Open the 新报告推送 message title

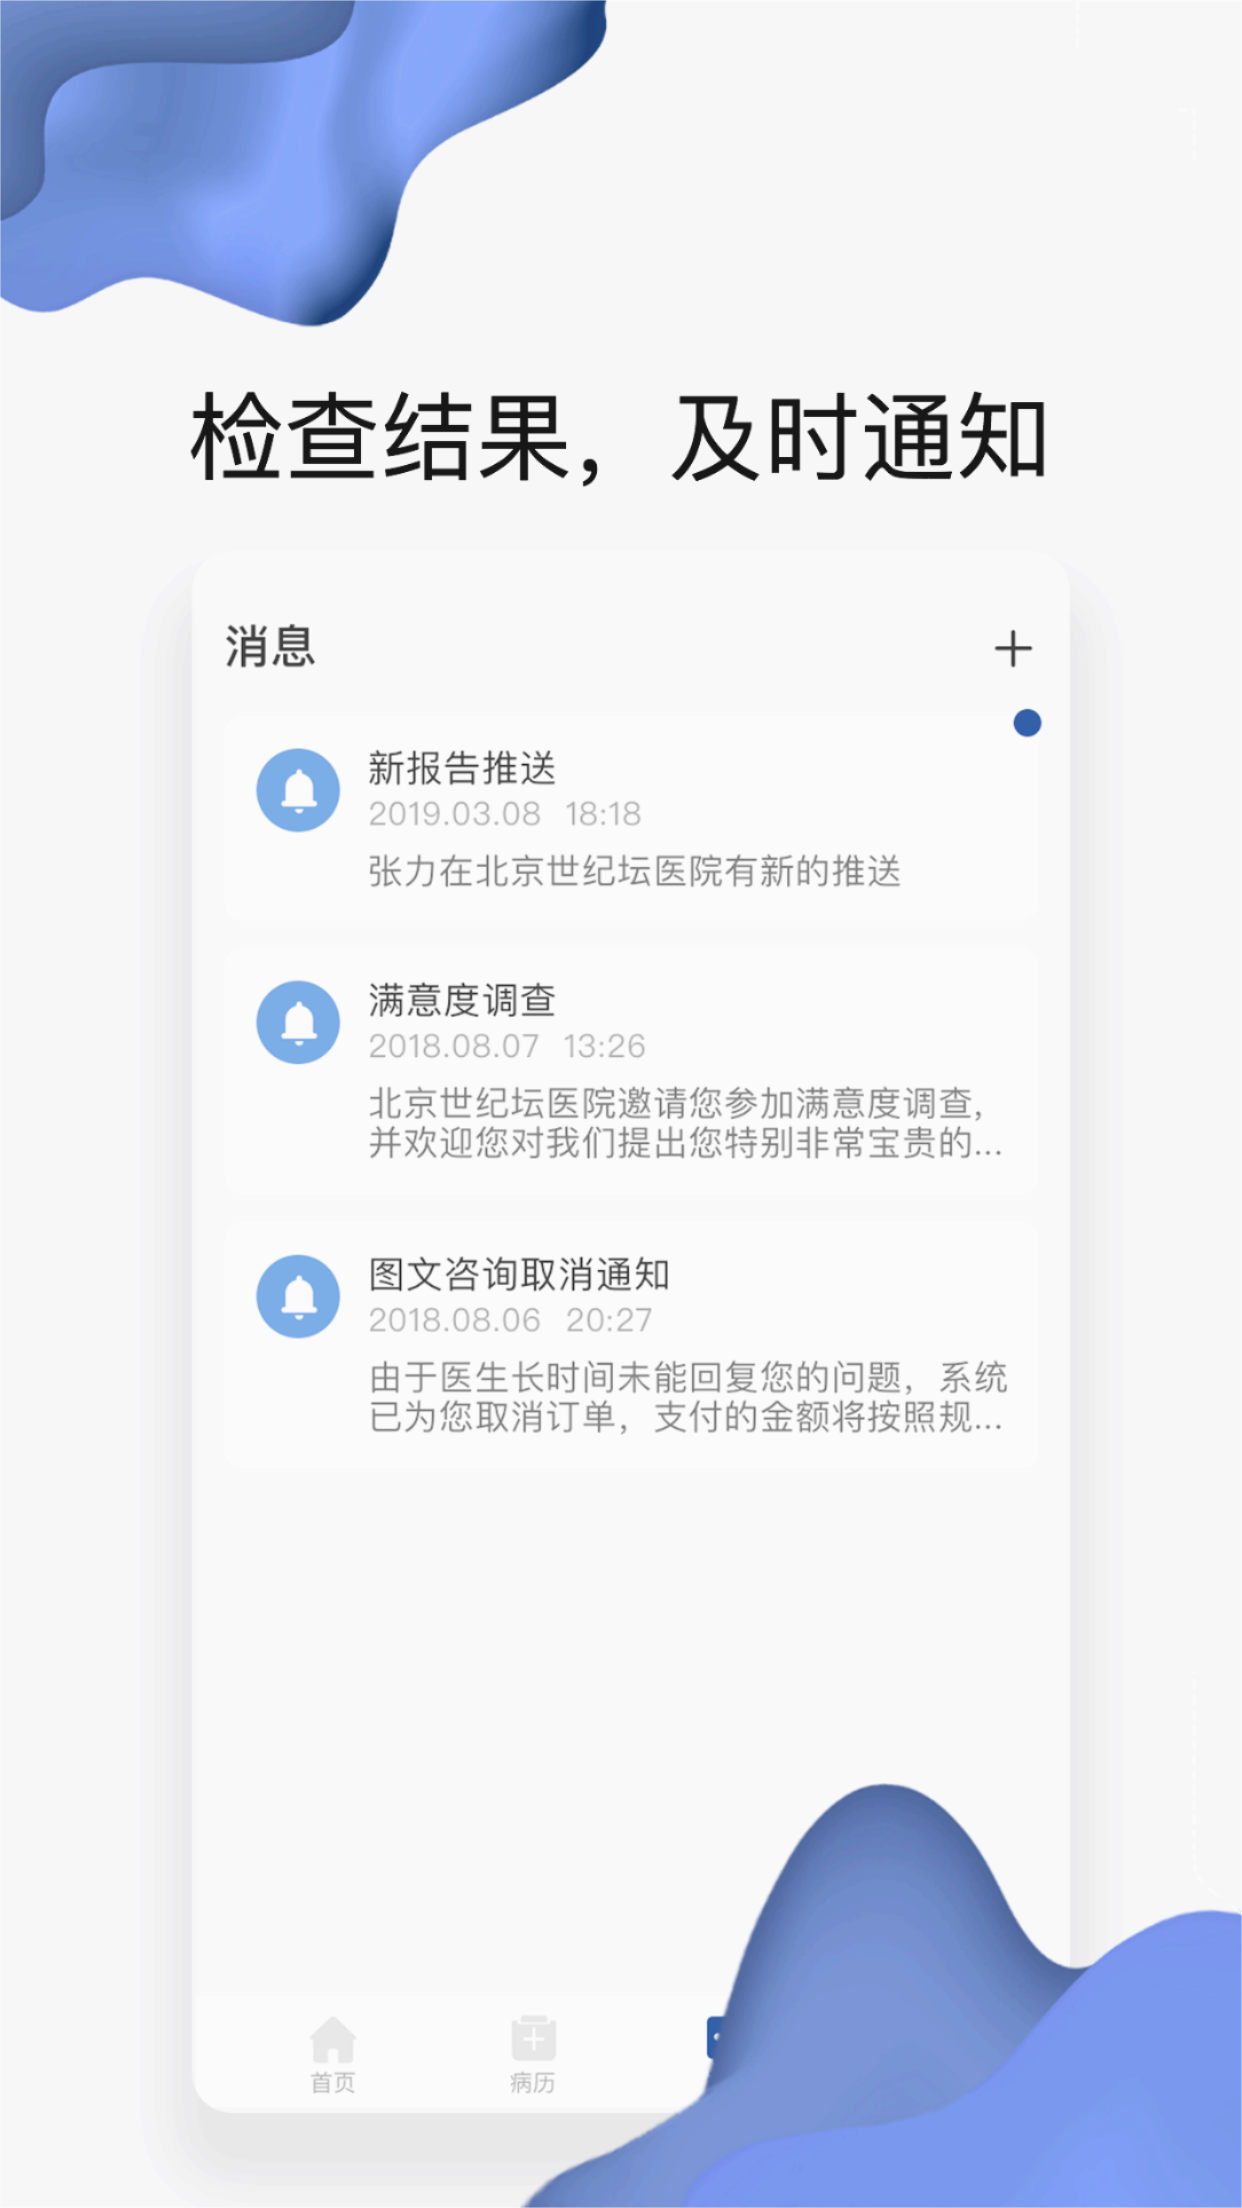pos(462,769)
